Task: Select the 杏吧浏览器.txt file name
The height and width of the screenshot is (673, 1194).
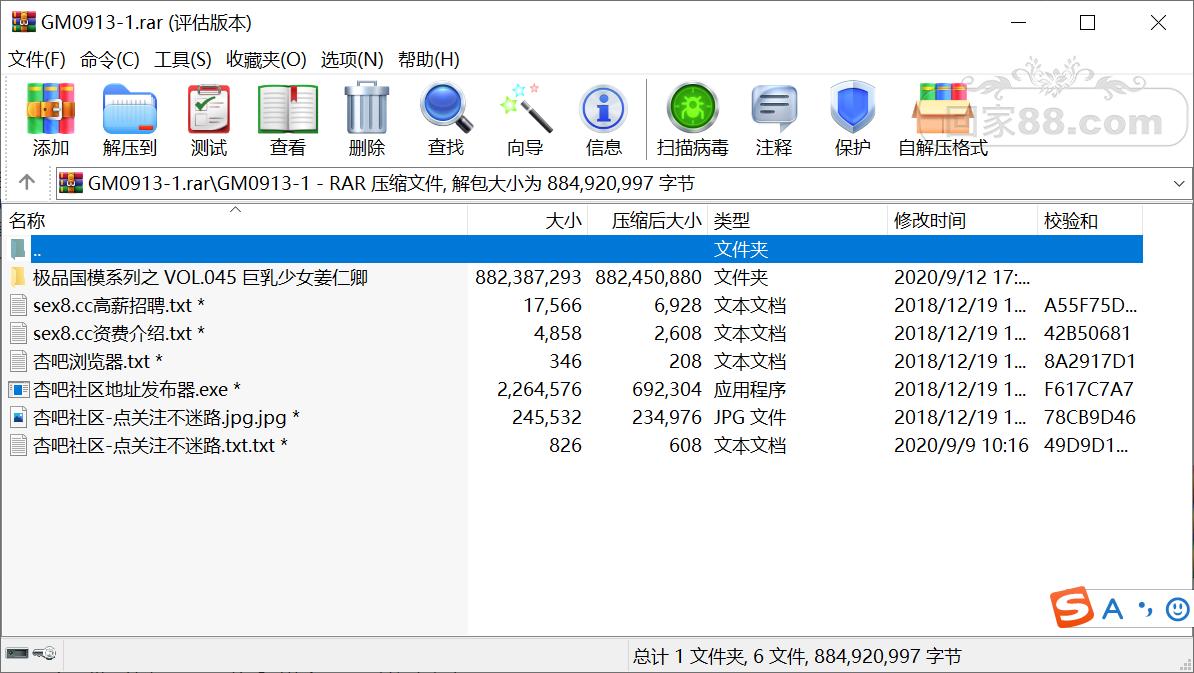Action: [x=97, y=362]
